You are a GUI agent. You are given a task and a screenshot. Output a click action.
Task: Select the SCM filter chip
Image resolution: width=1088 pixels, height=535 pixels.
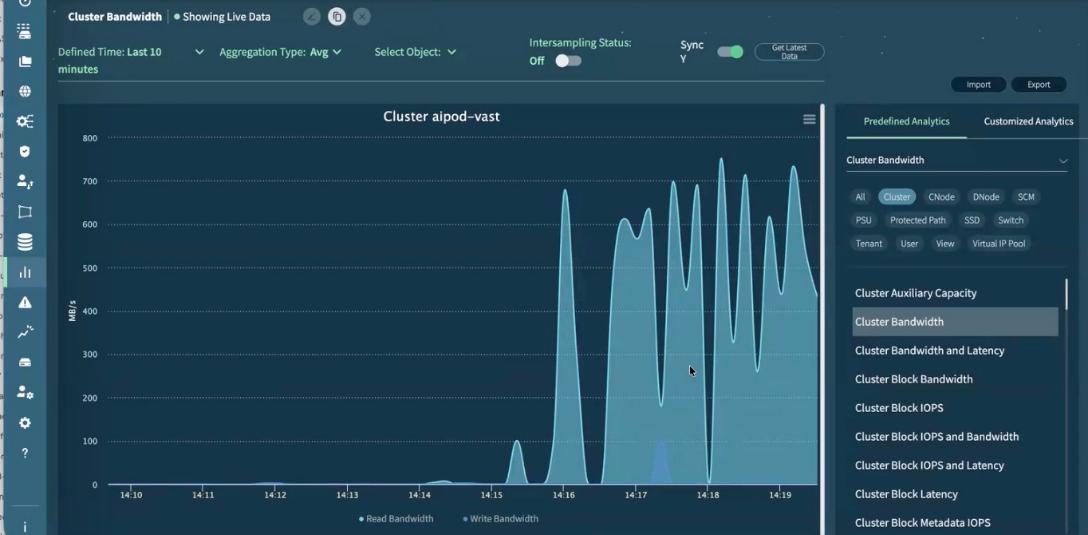pyautogui.click(x=1026, y=197)
